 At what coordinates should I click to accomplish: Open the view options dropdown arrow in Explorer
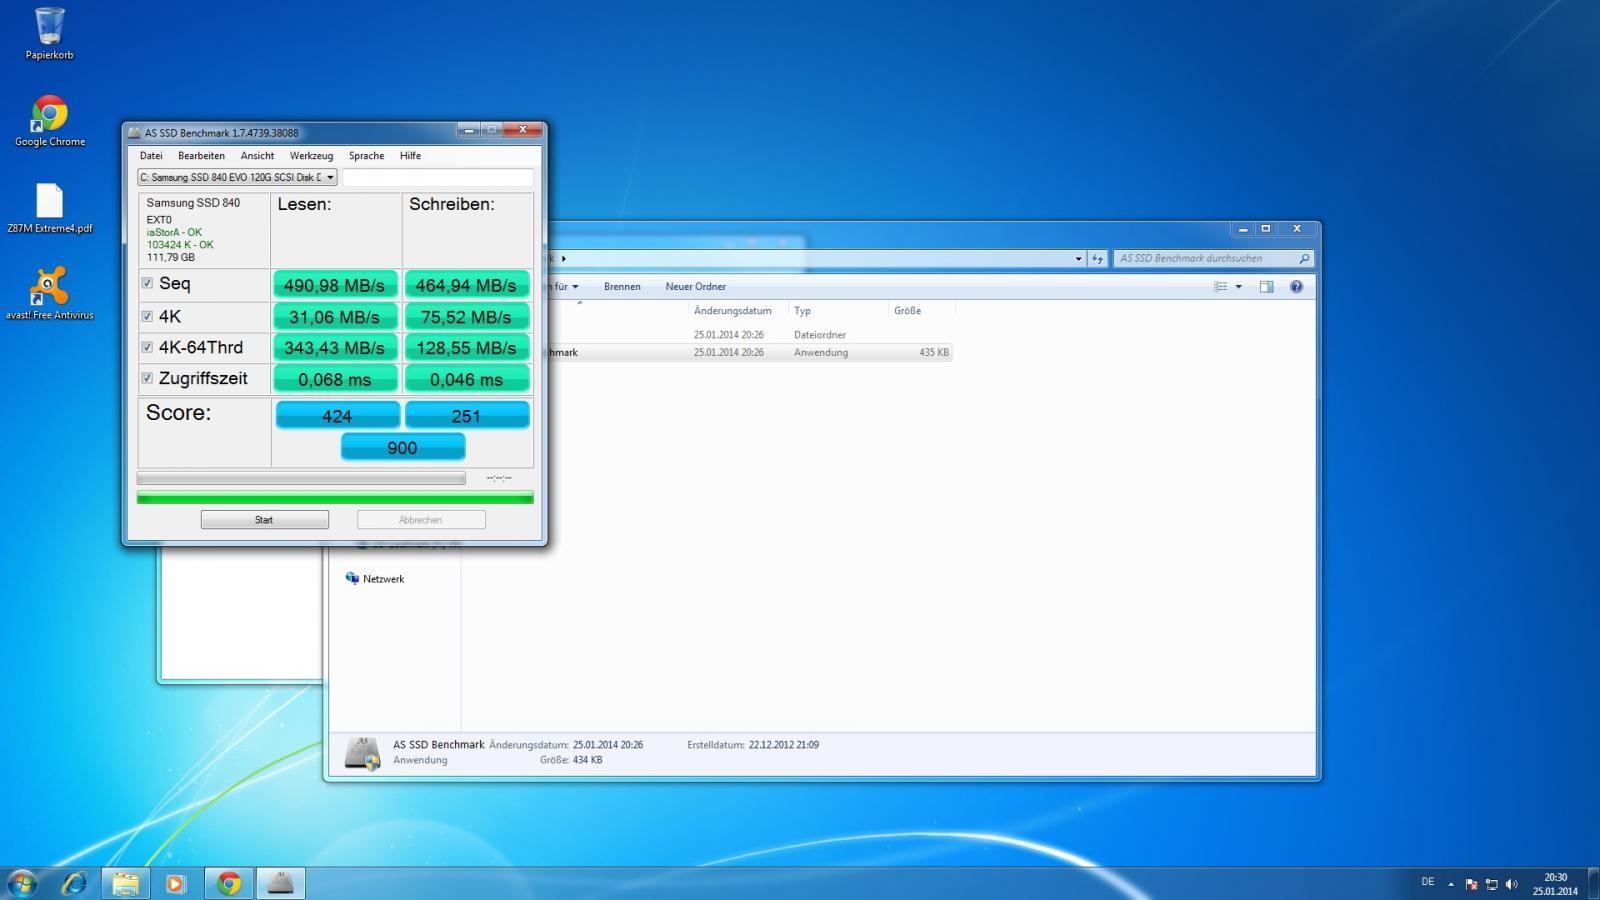1239,287
